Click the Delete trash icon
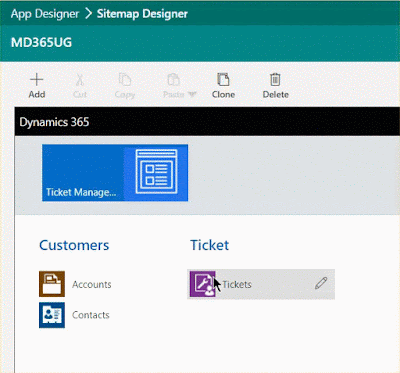Viewport: 400px width, 373px height. pyautogui.click(x=275, y=80)
